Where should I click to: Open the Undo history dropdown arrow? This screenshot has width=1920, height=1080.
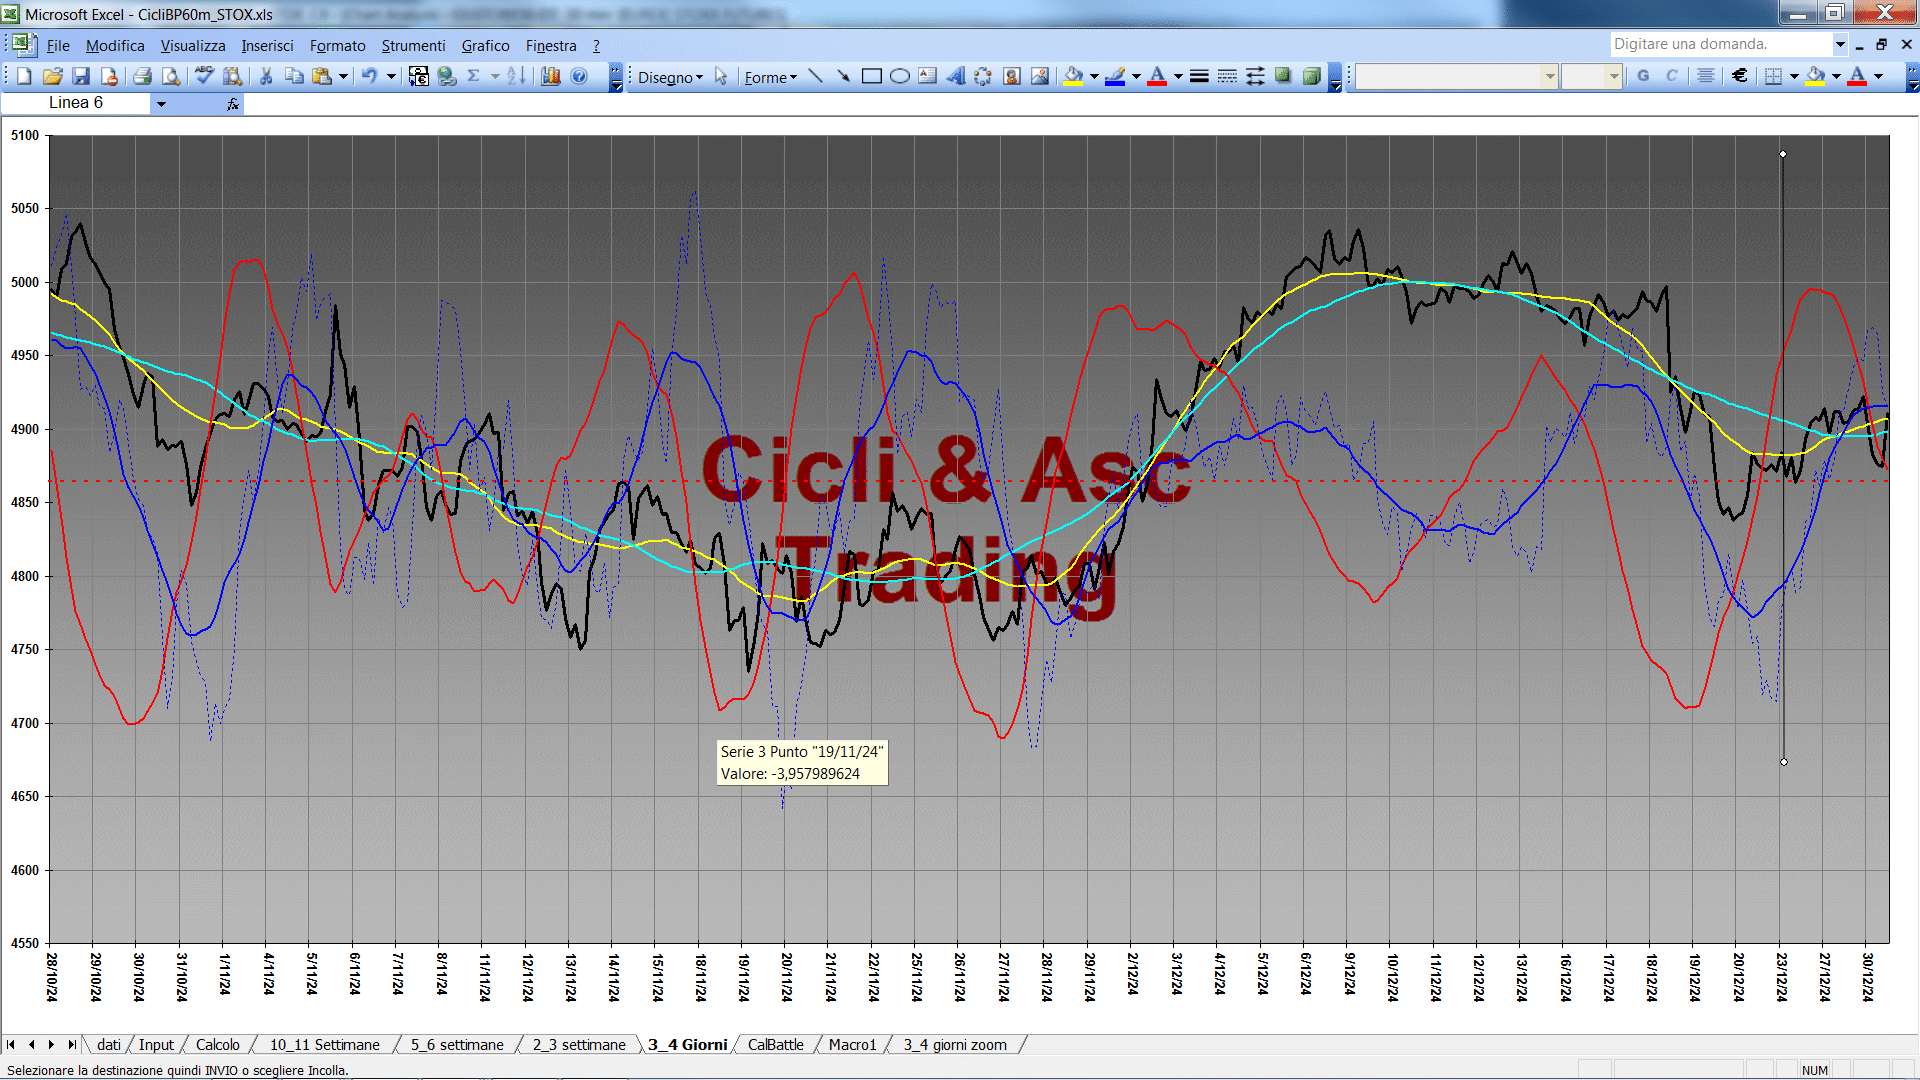pyautogui.click(x=391, y=76)
